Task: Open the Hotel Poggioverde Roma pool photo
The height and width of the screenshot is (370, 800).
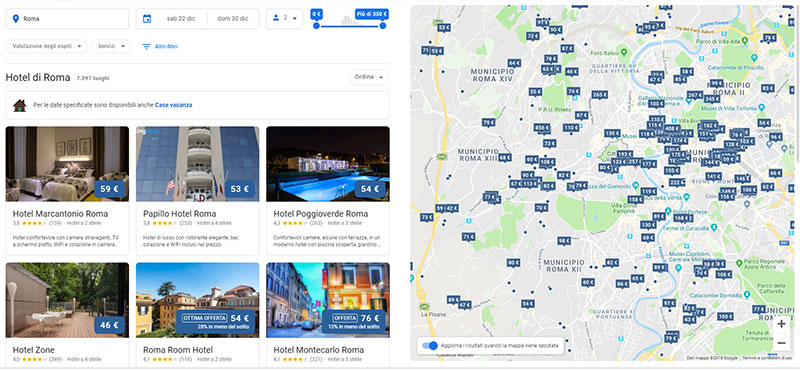Action: pyautogui.click(x=328, y=164)
